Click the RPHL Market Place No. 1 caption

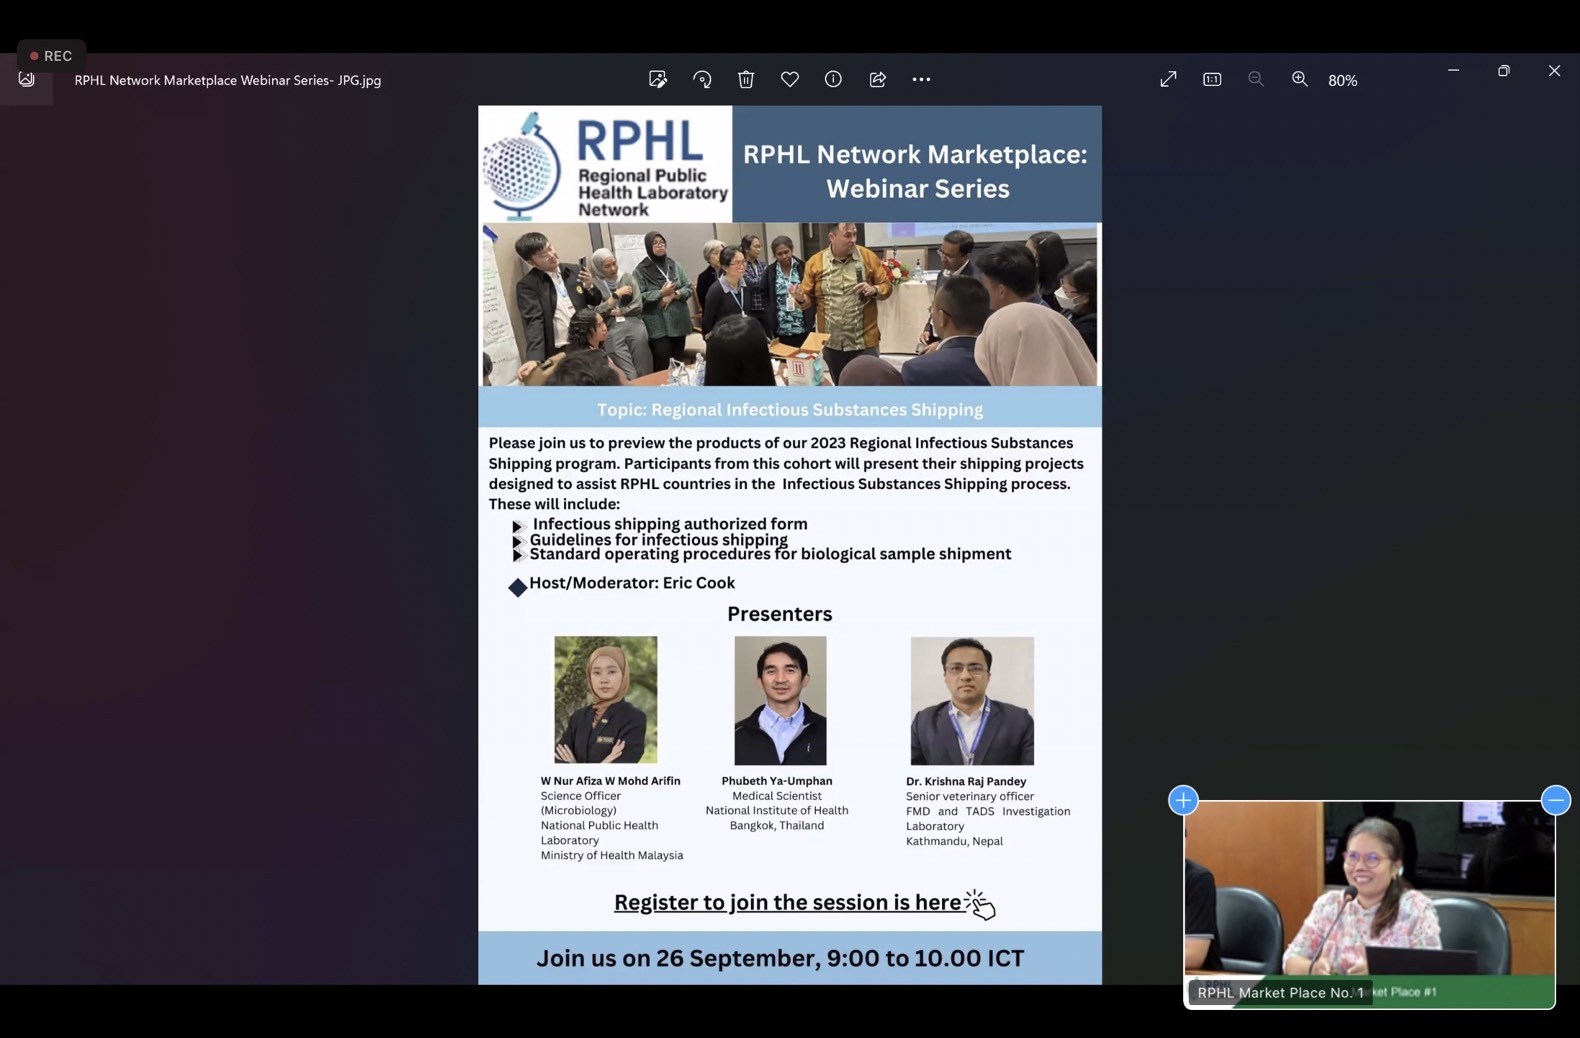point(1280,992)
